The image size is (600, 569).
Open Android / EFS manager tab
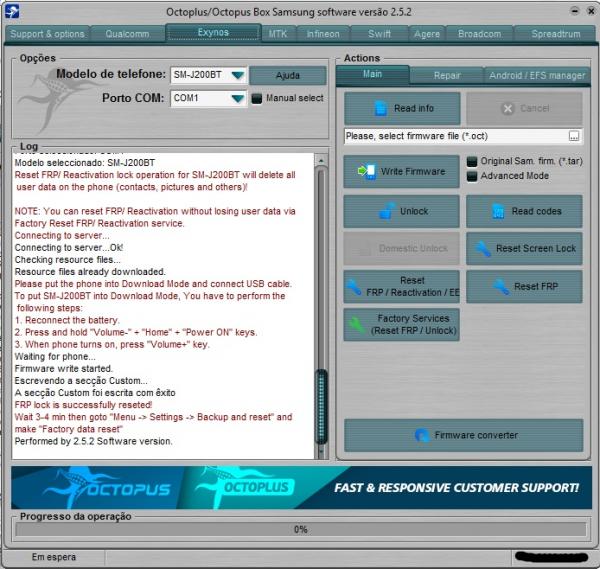point(537,76)
